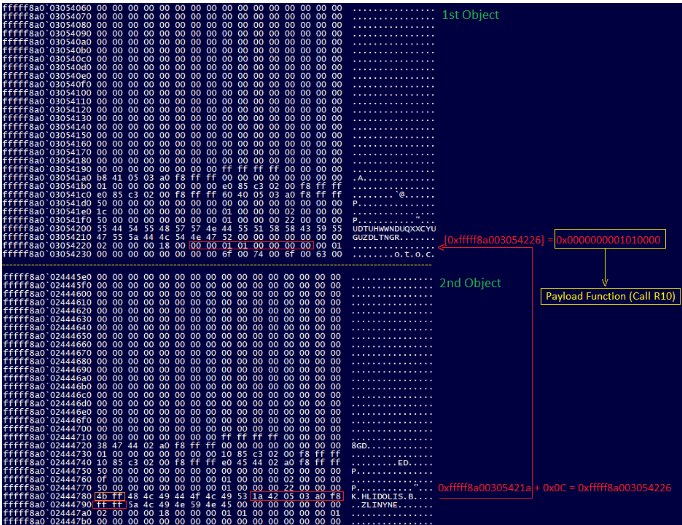The width and height of the screenshot is (682, 525).
Task: Click the orange-boxed '4b ff' bytes on row 02444780
Action: click(x=104, y=496)
